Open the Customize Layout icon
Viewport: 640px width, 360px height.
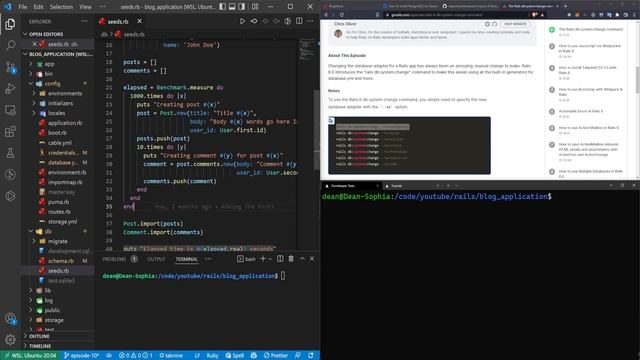(x=255, y=7)
